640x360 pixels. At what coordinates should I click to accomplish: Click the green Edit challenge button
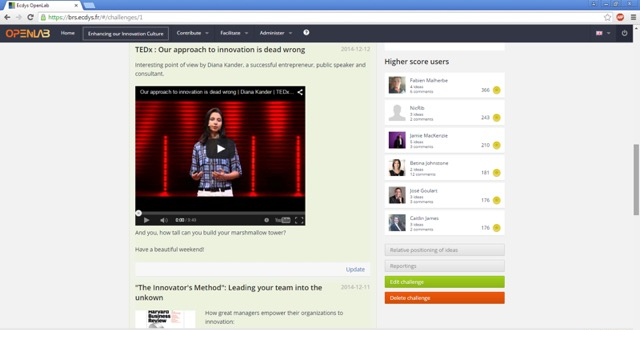[x=444, y=282]
